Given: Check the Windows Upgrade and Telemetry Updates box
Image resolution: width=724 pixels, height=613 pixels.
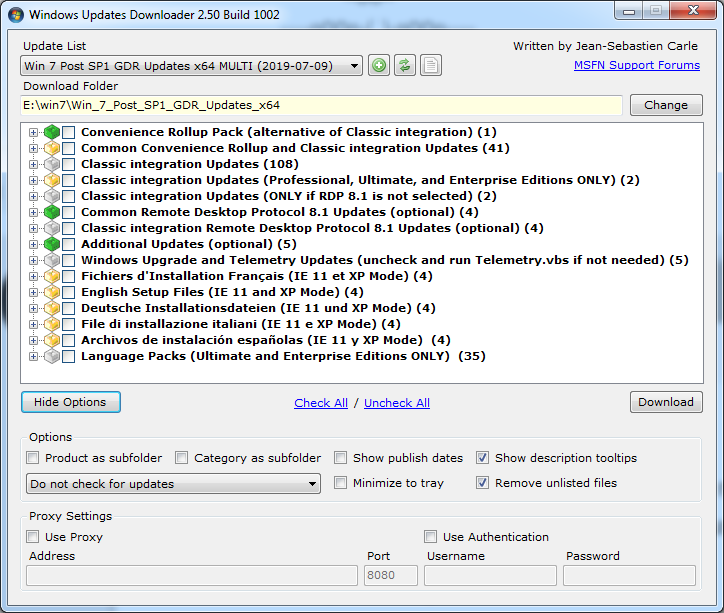Looking at the screenshot, I should [69, 260].
